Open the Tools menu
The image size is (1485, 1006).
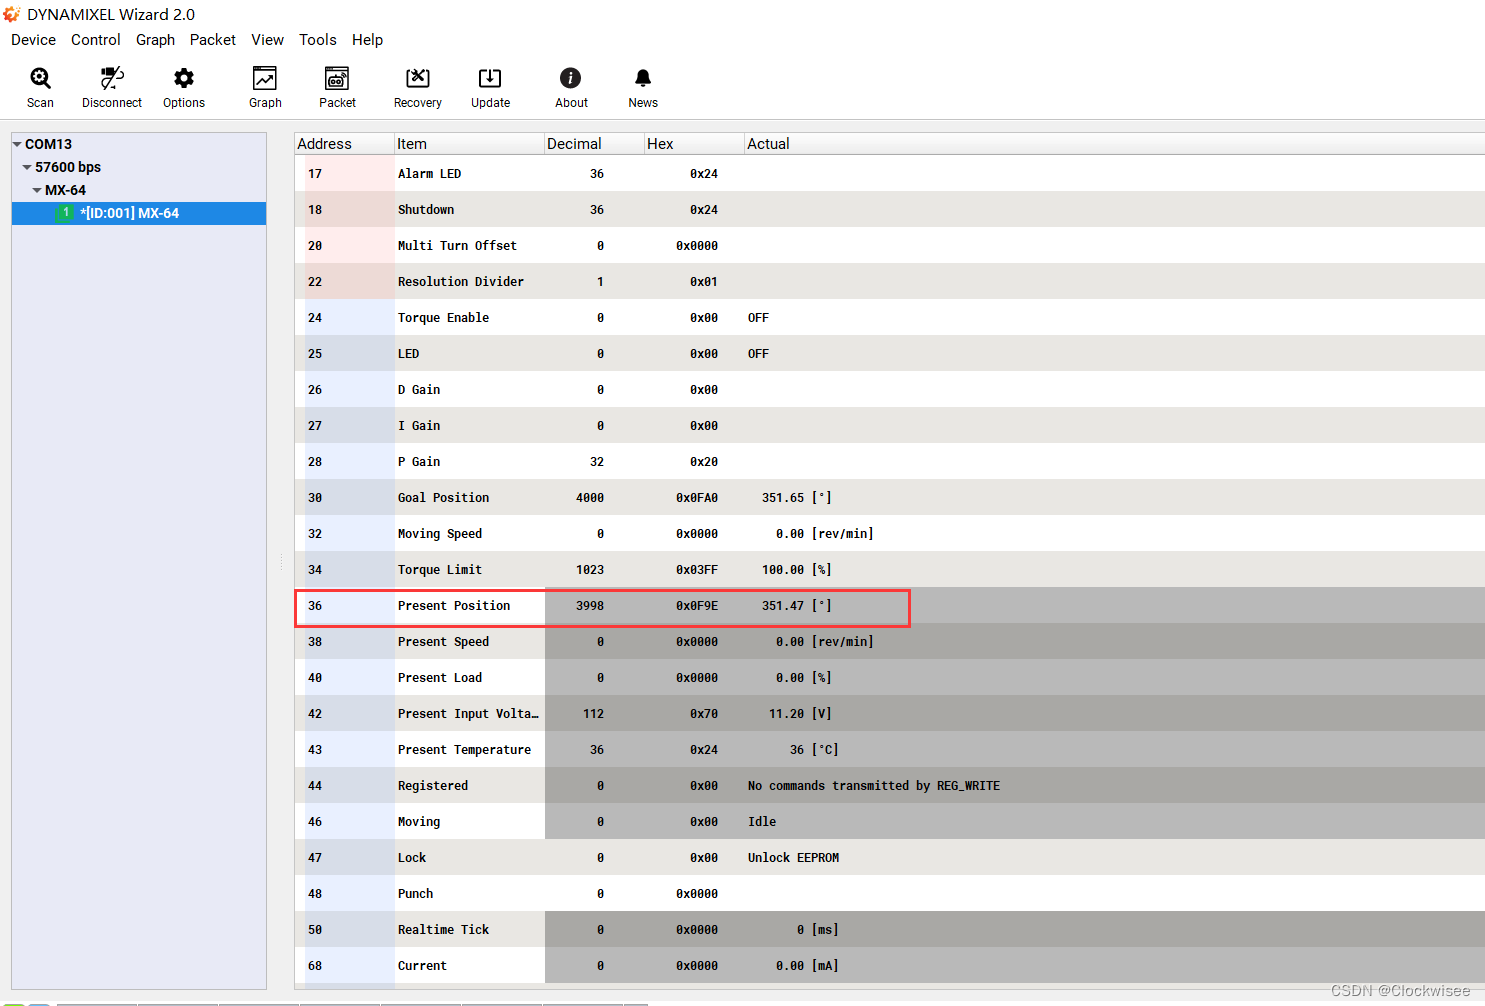click(x=317, y=40)
